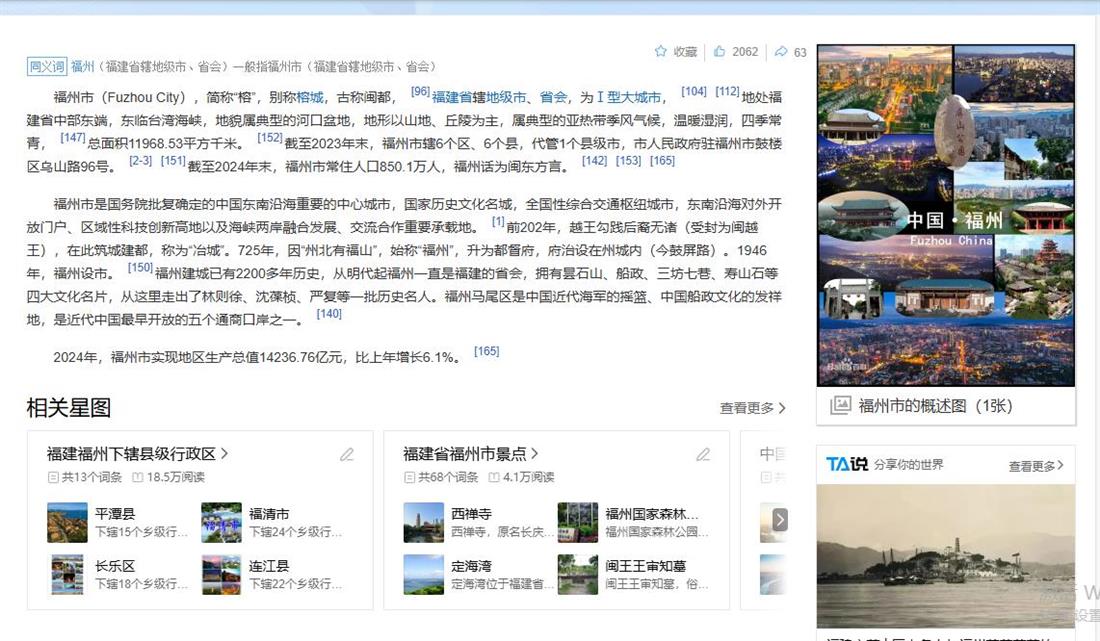Open 西禅寺 thumbnail image
Image resolution: width=1100 pixels, height=641 pixels.
click(424, 522)
